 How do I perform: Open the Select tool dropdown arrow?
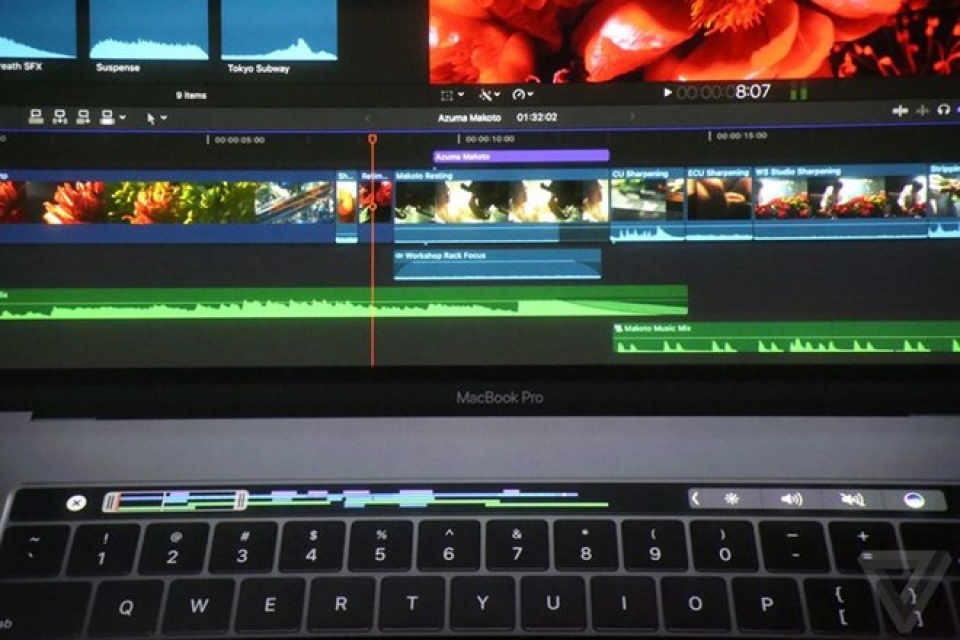point(163,117)
